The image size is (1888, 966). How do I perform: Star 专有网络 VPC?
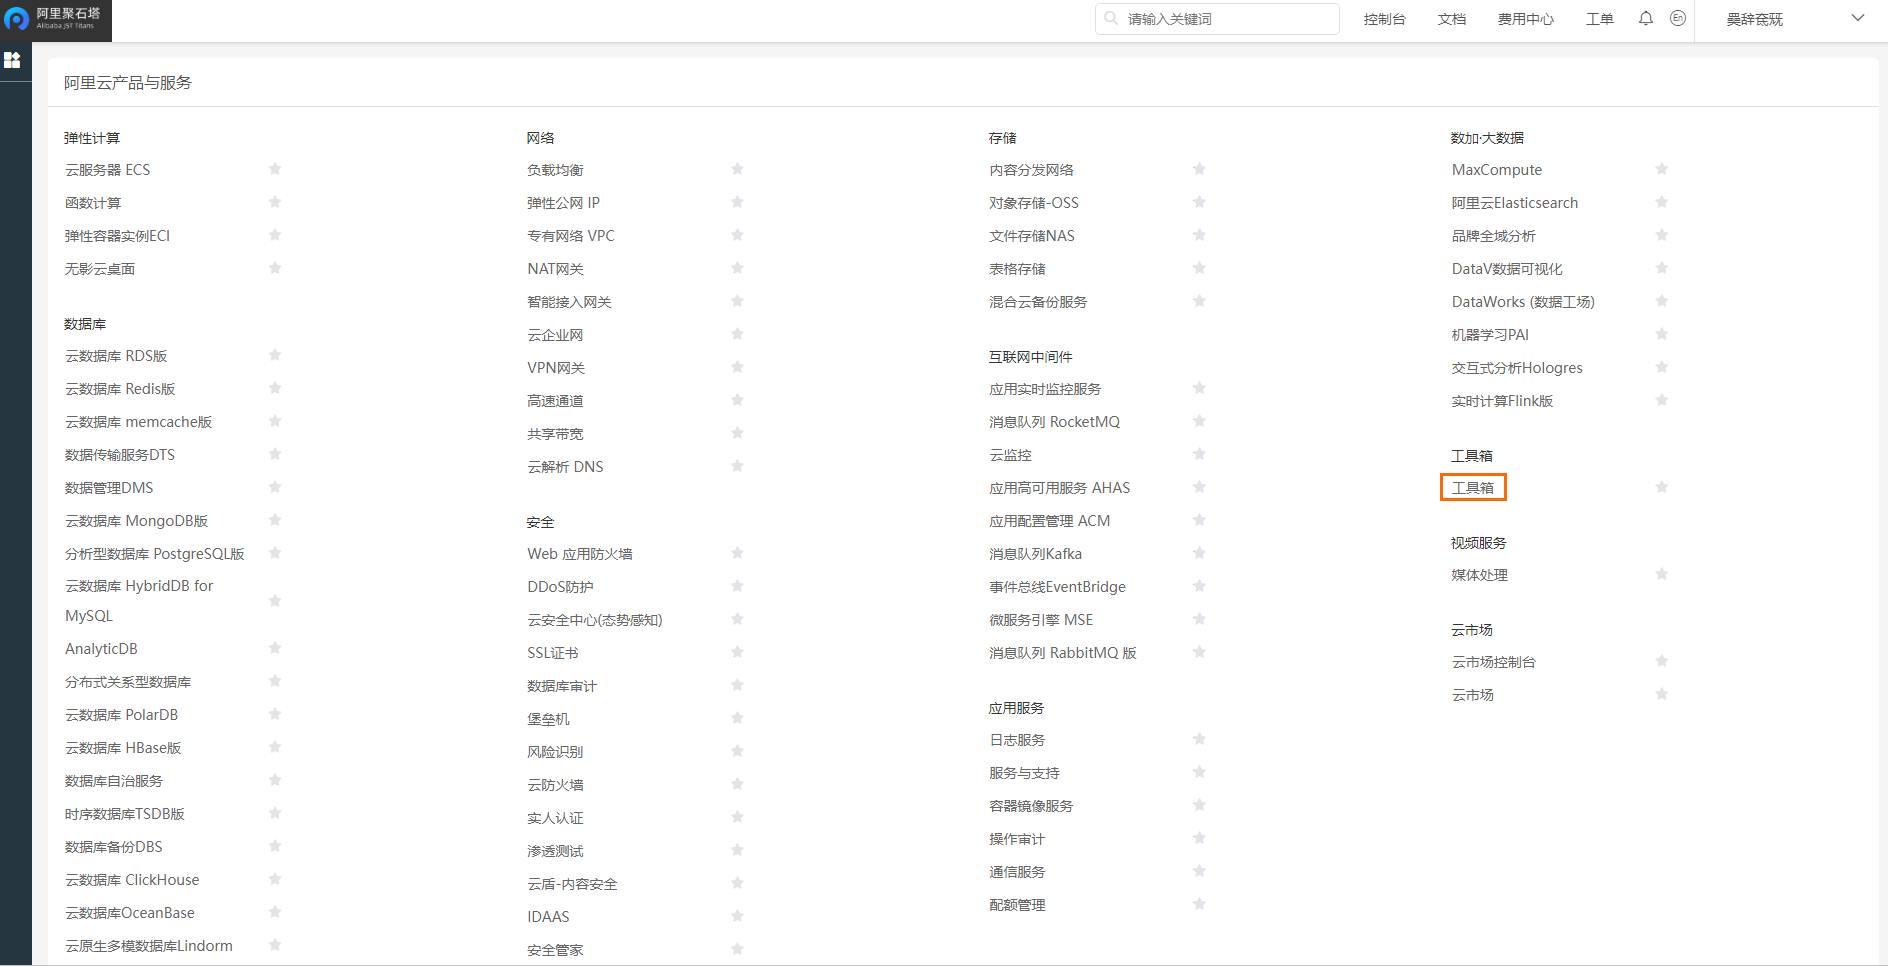737,235
